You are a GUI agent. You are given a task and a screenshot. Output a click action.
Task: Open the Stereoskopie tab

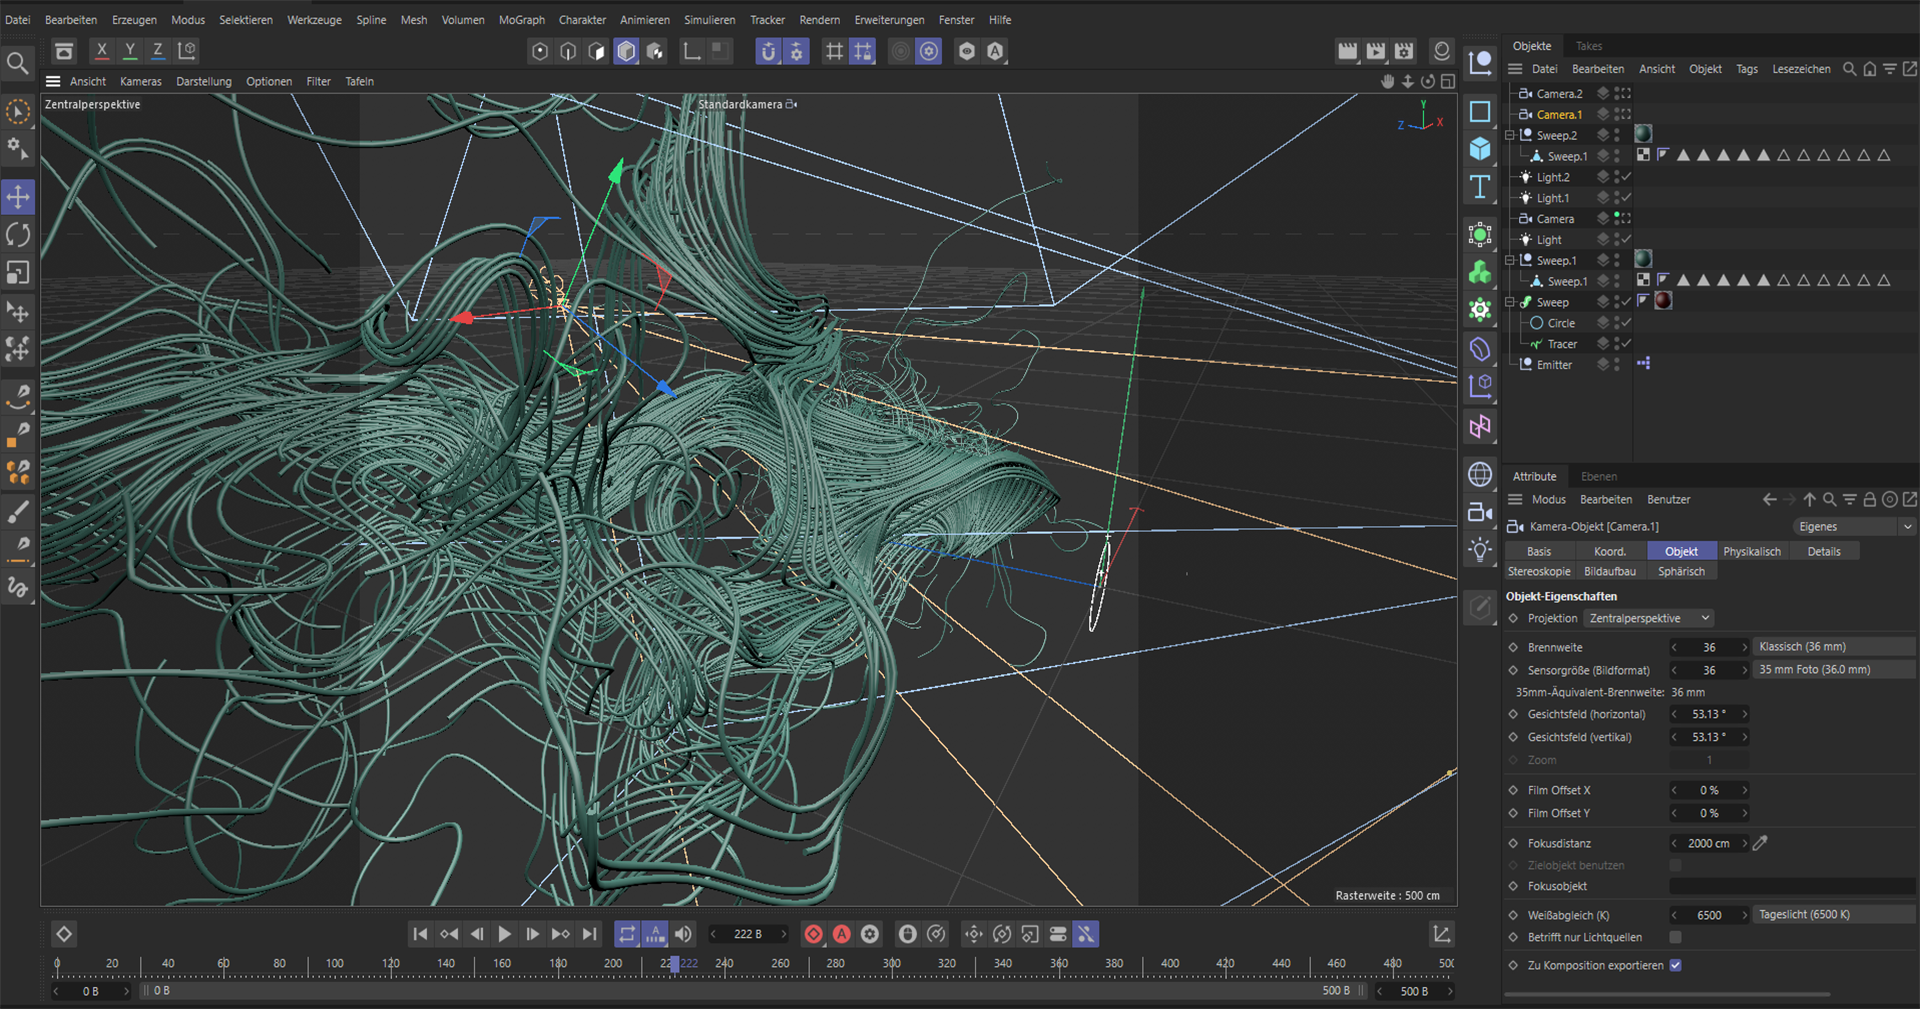pos(1539,572)
